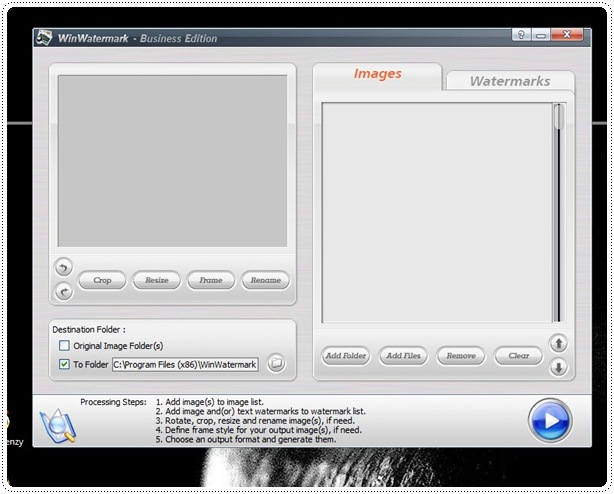Image resolution: width=614 pixels, height=494 pixels.
Task: Click the destination folder path field
Action: point(185,364)
